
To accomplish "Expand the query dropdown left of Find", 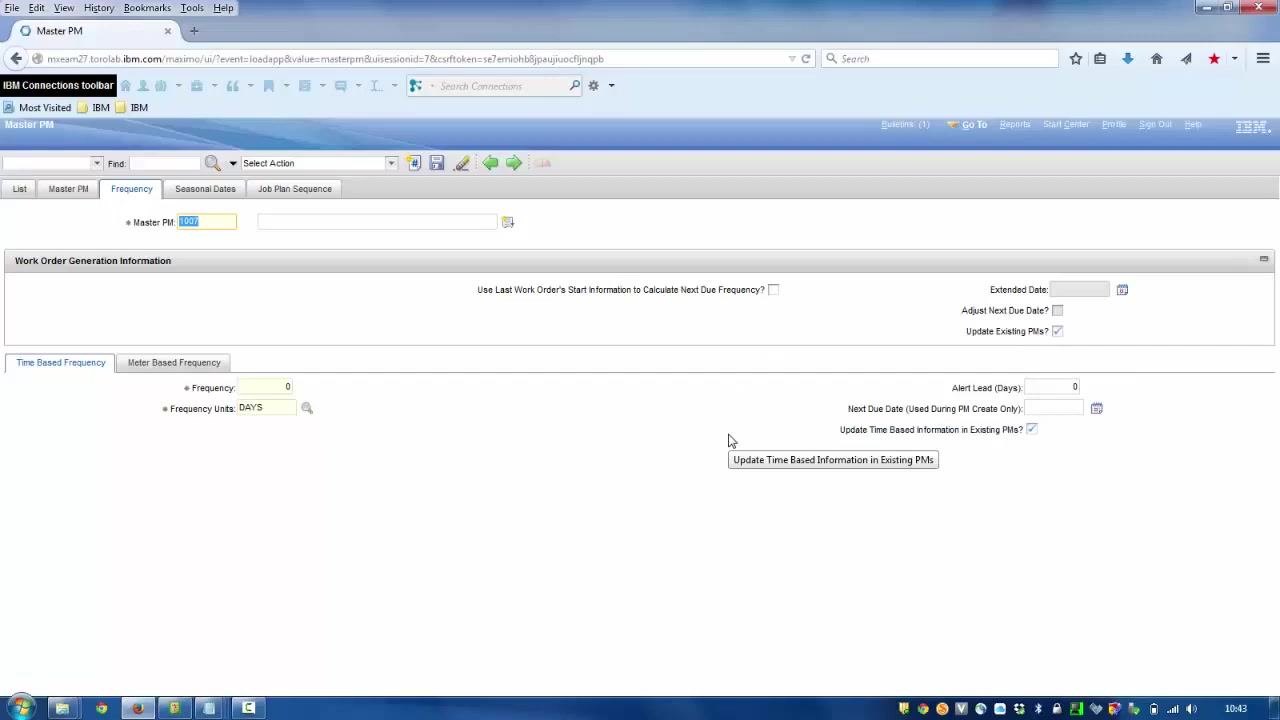I will coord(97,163).
